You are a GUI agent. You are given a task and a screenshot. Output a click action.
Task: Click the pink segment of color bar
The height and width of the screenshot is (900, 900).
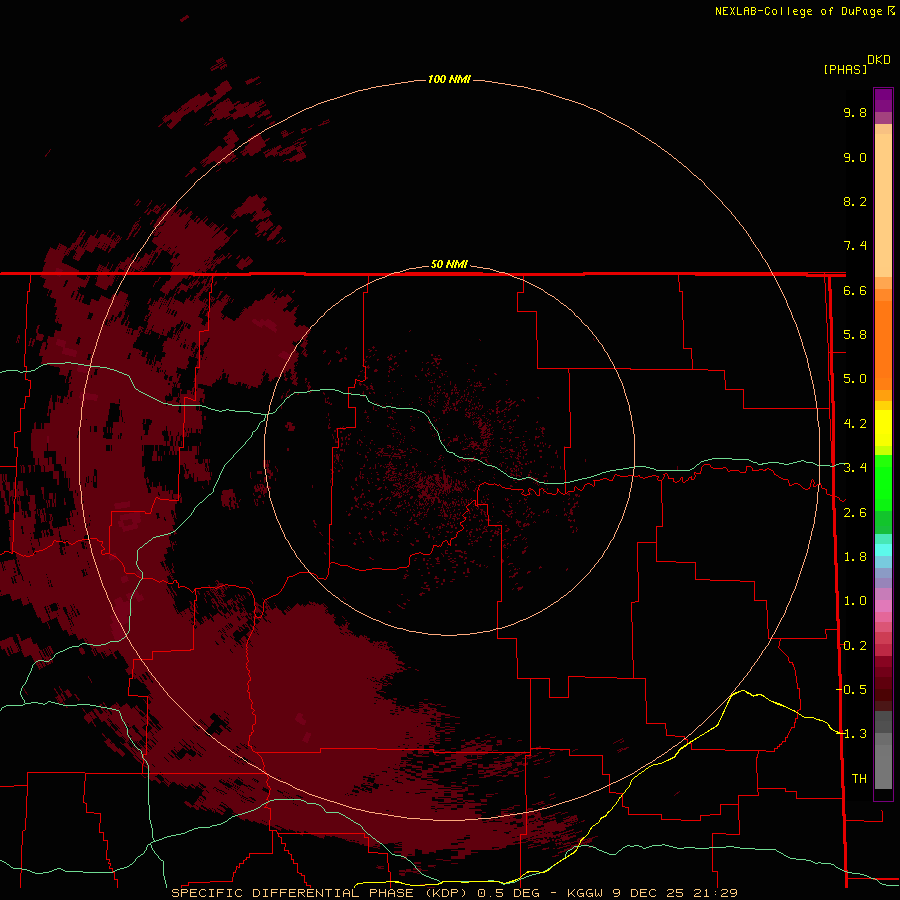(x=883, y=606)
